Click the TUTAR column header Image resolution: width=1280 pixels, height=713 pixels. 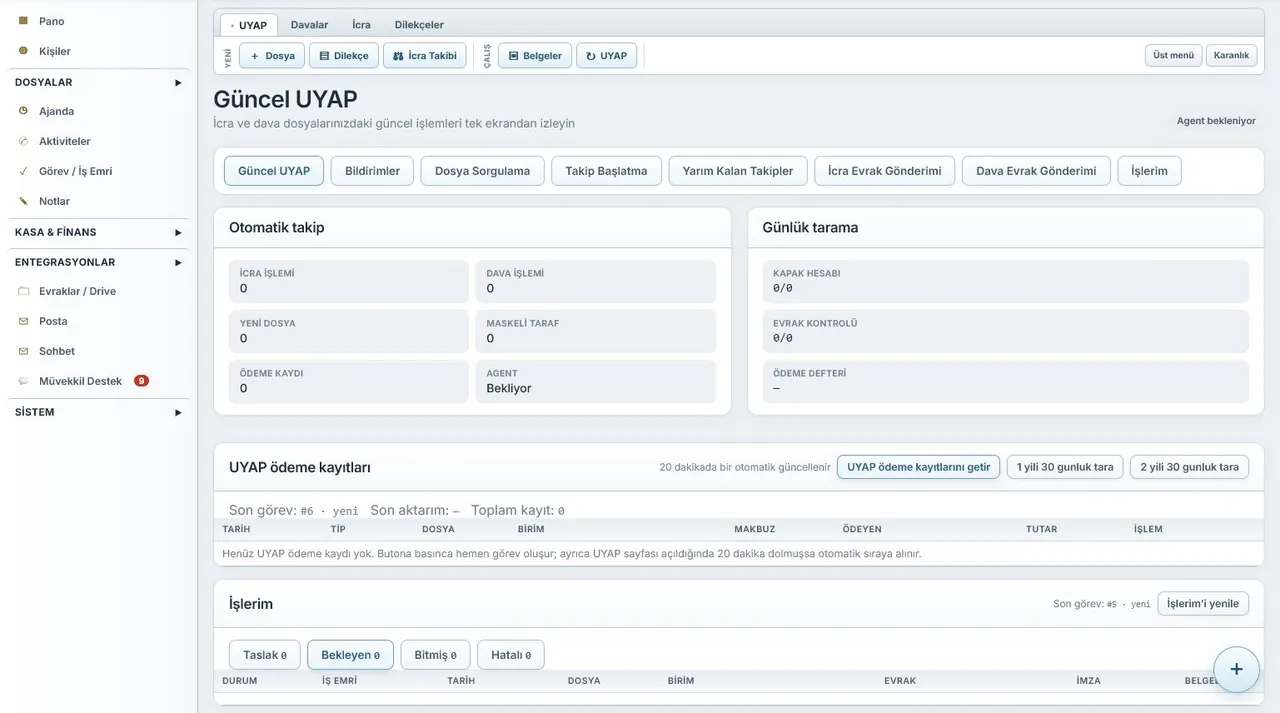[1041, 529]
